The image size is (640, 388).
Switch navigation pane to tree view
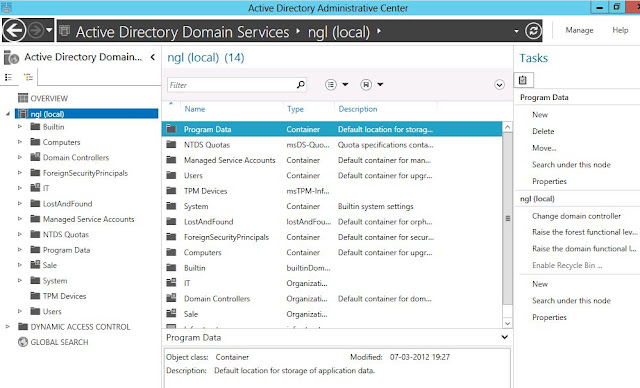(28, 77)
